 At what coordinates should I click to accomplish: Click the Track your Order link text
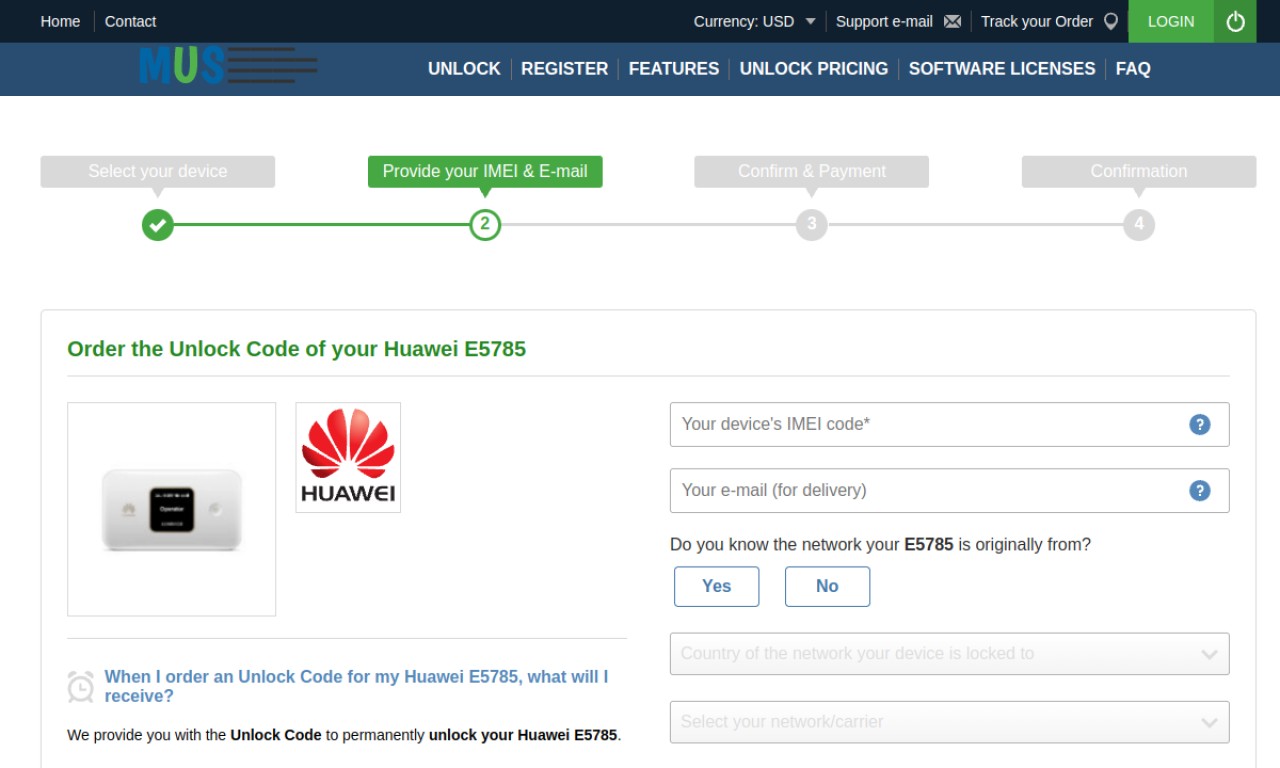[1037, 21]
